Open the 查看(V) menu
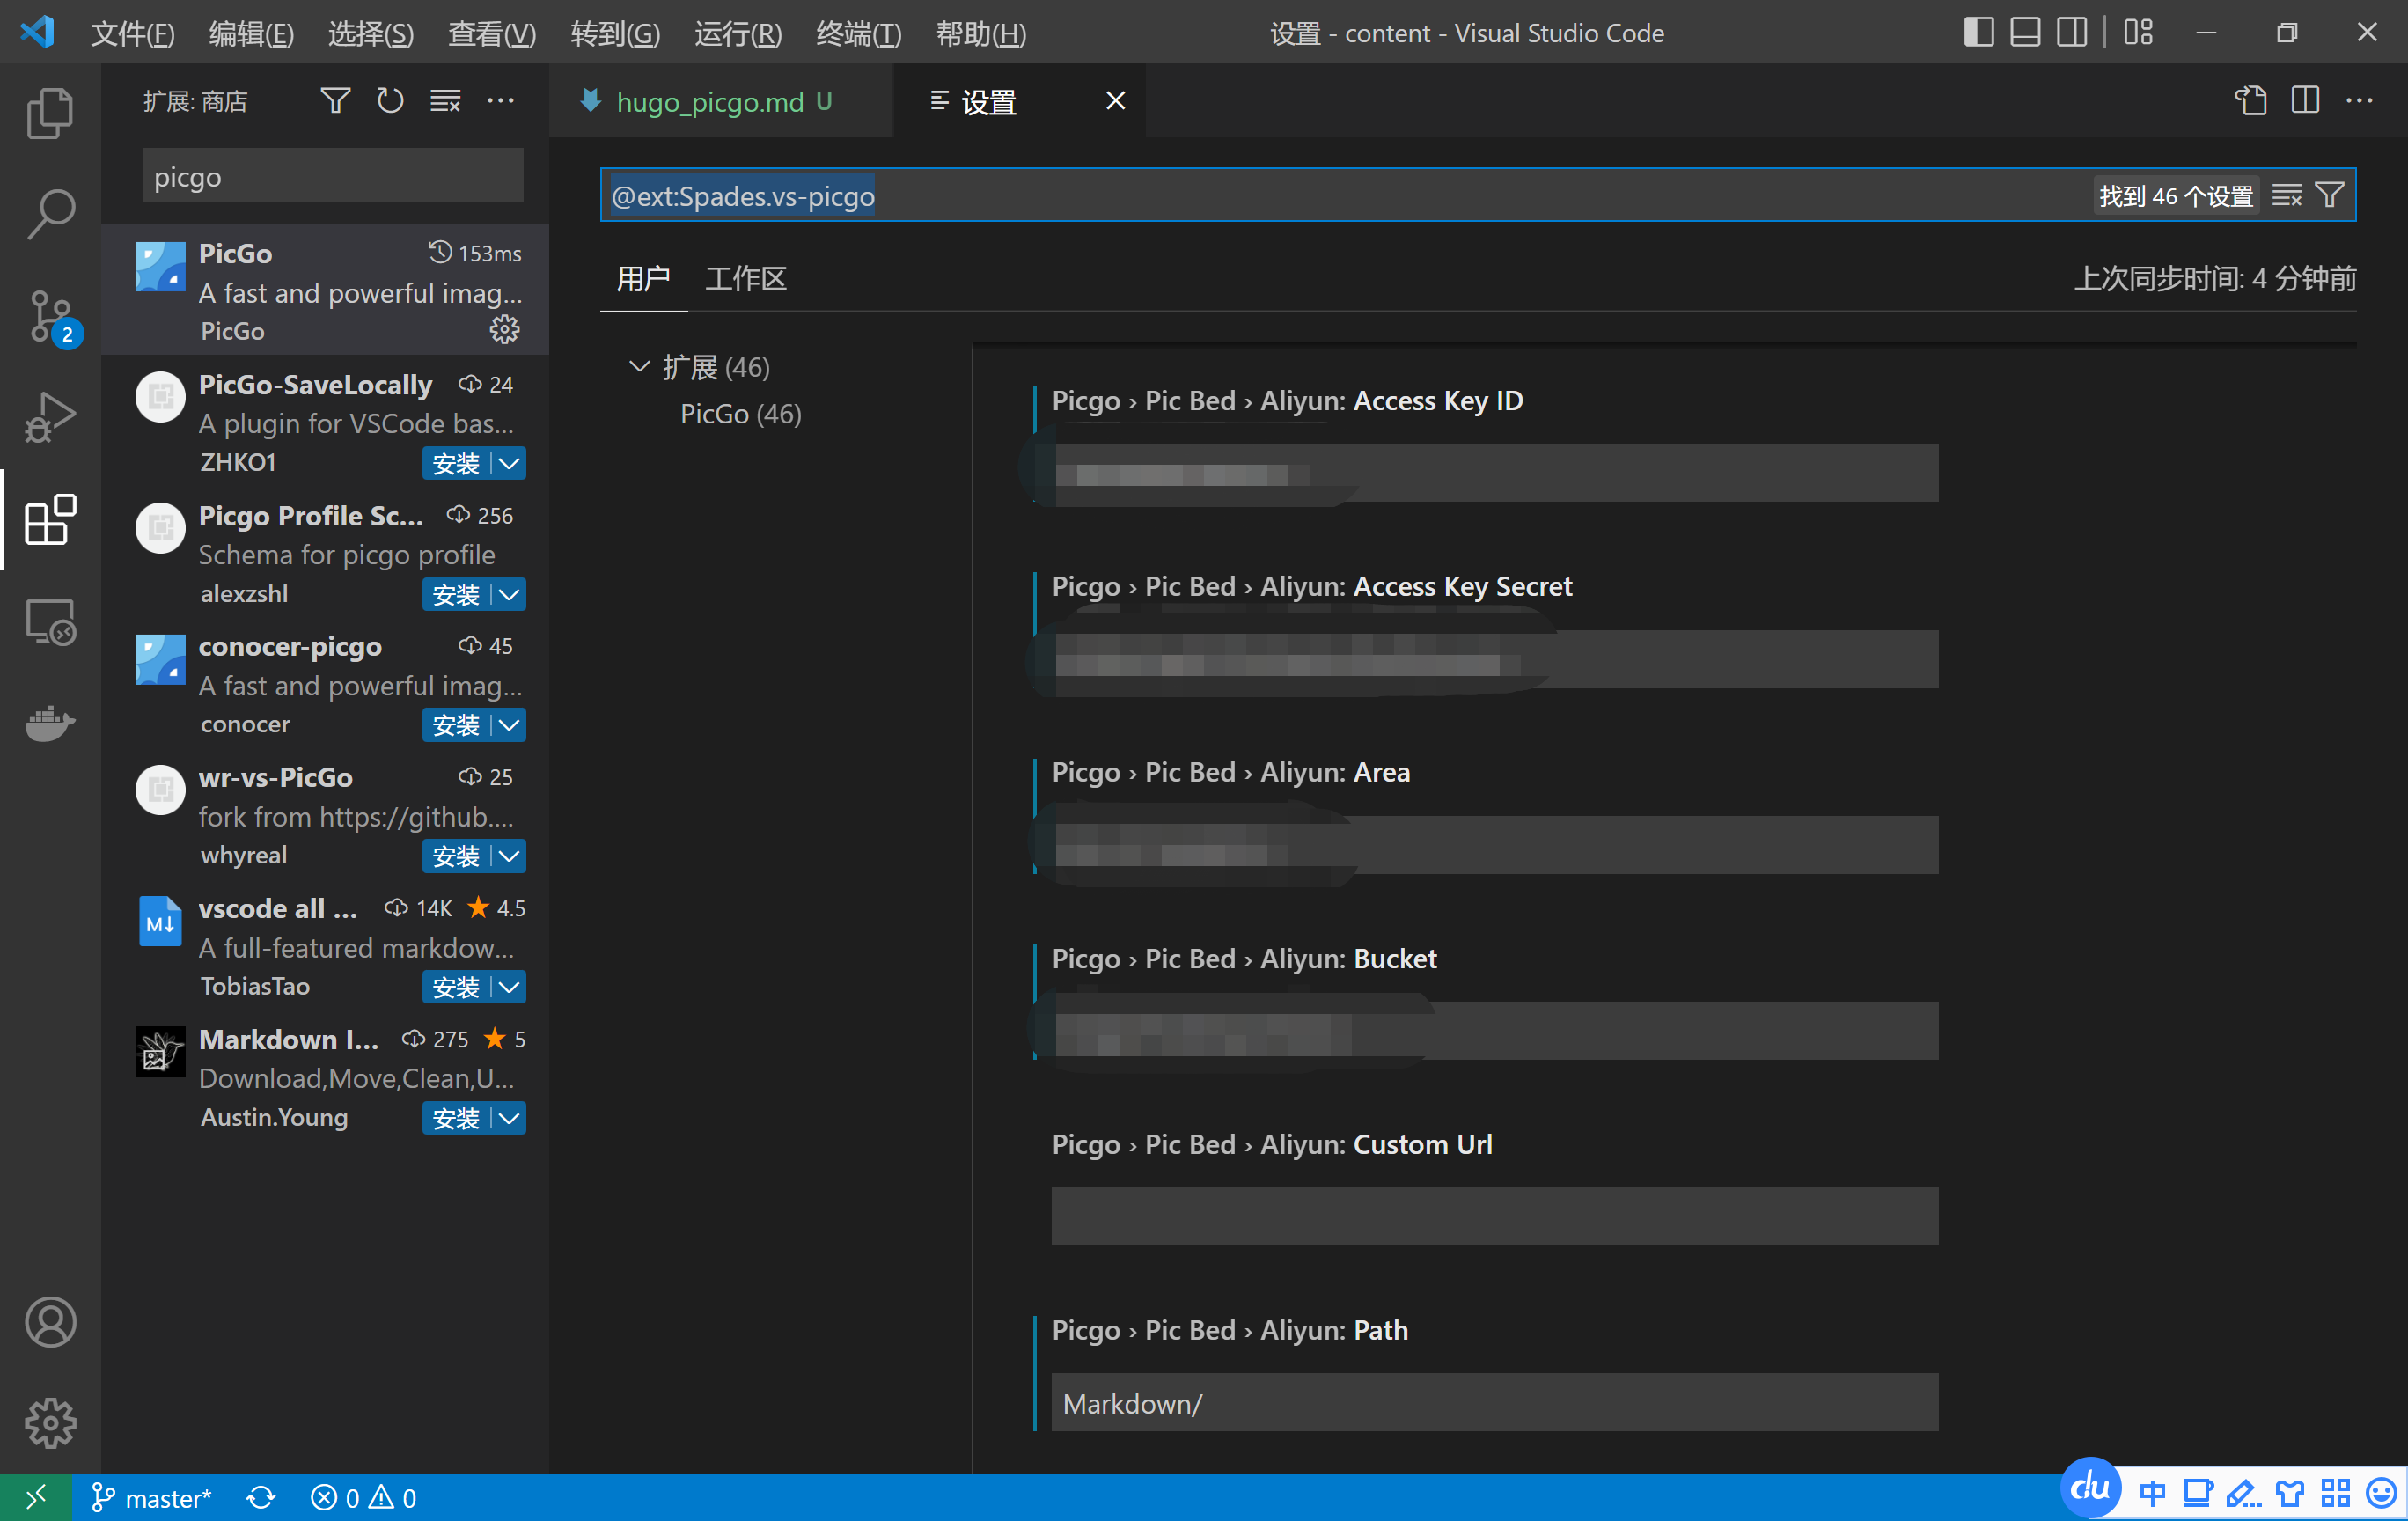This screenshot has width=2408, height=1521. click(491, 33)
